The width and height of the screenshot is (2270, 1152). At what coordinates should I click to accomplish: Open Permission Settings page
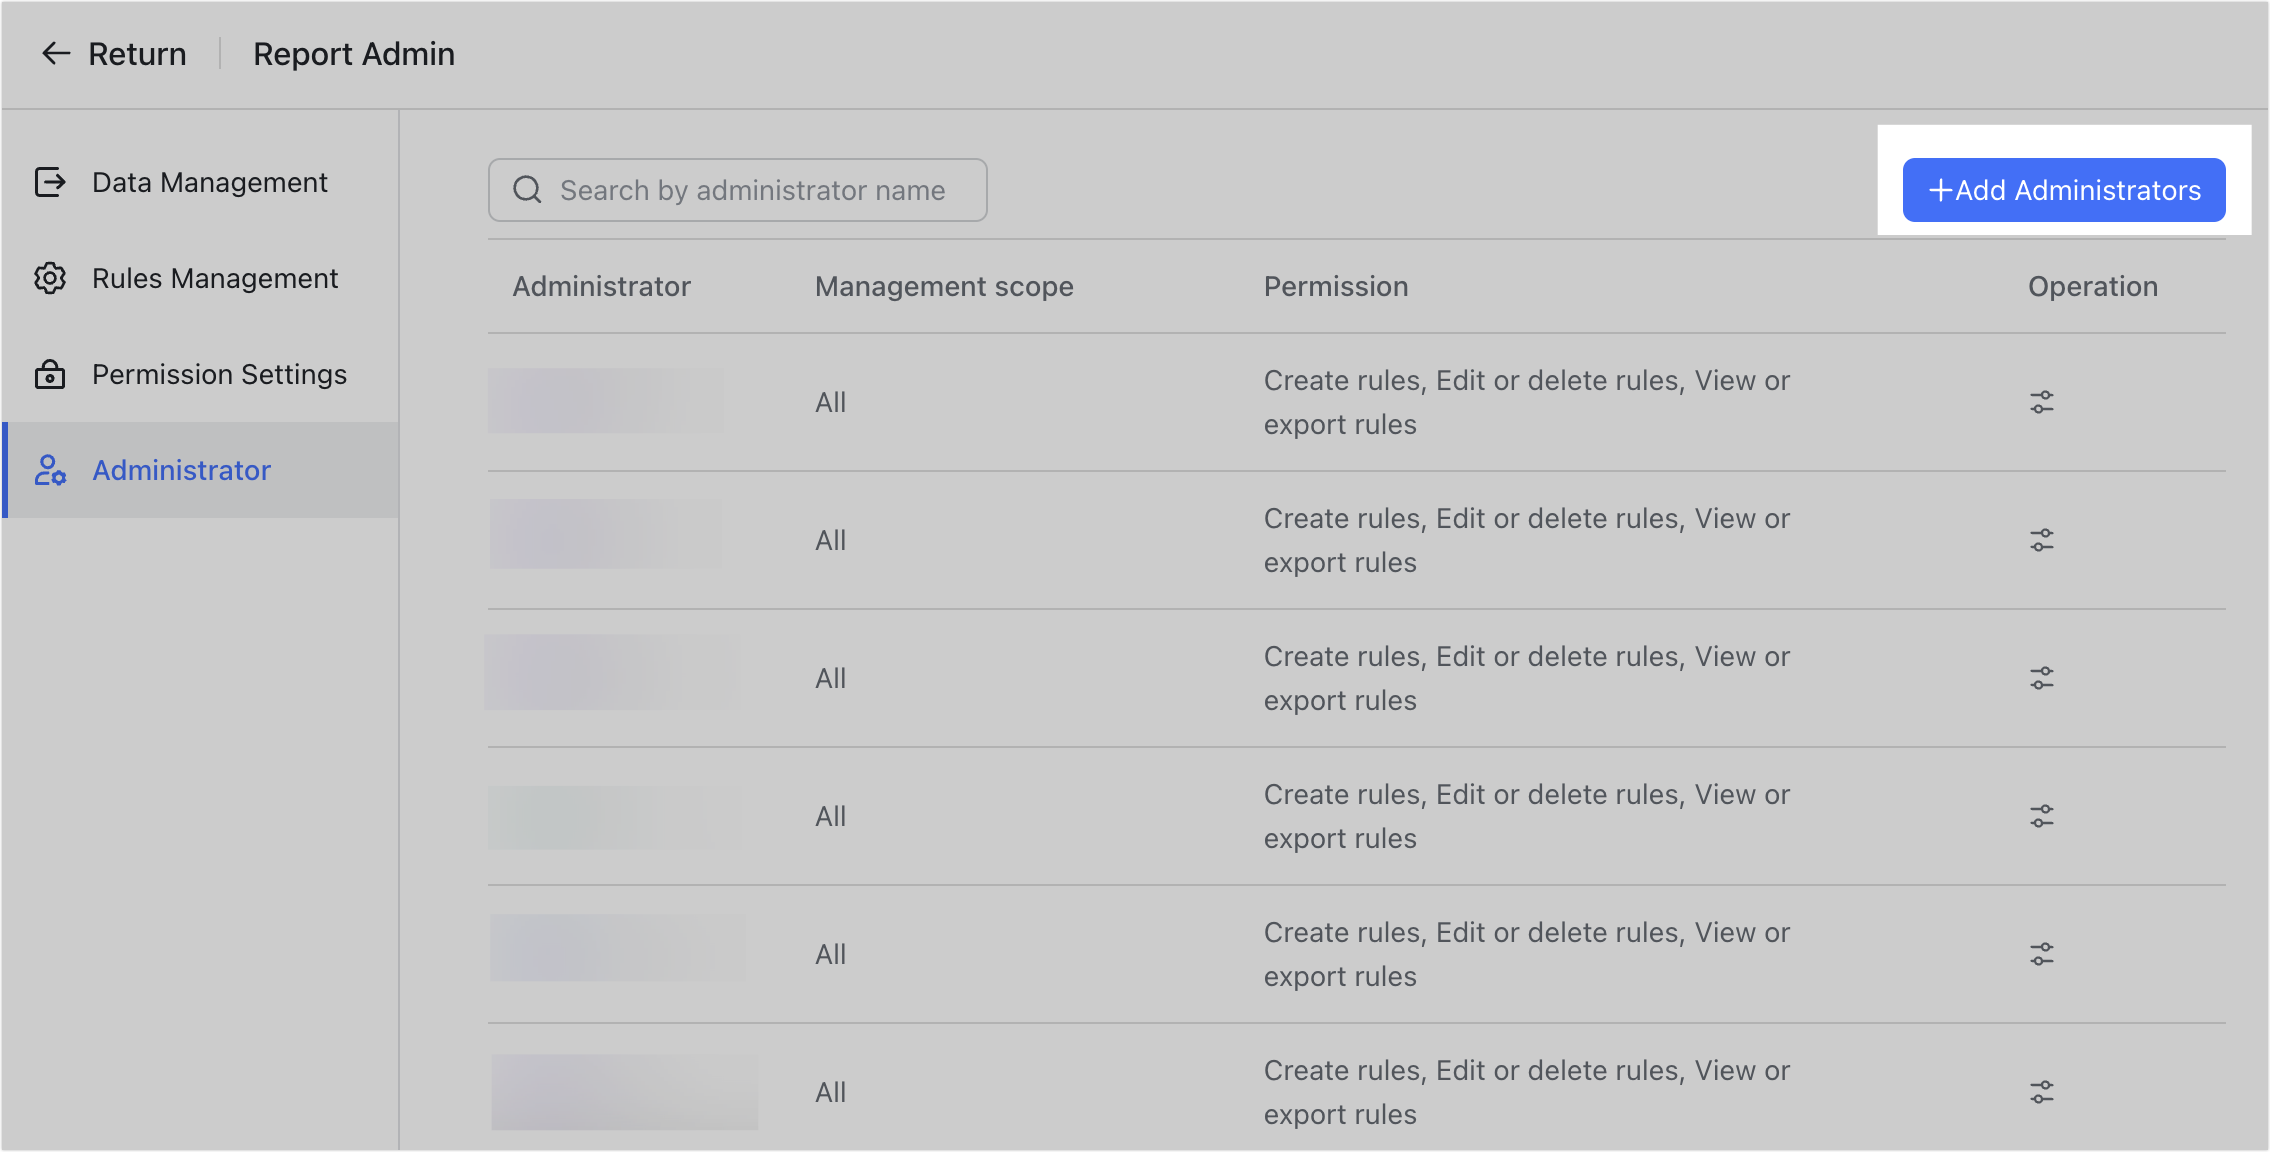(x=200, y=374)
